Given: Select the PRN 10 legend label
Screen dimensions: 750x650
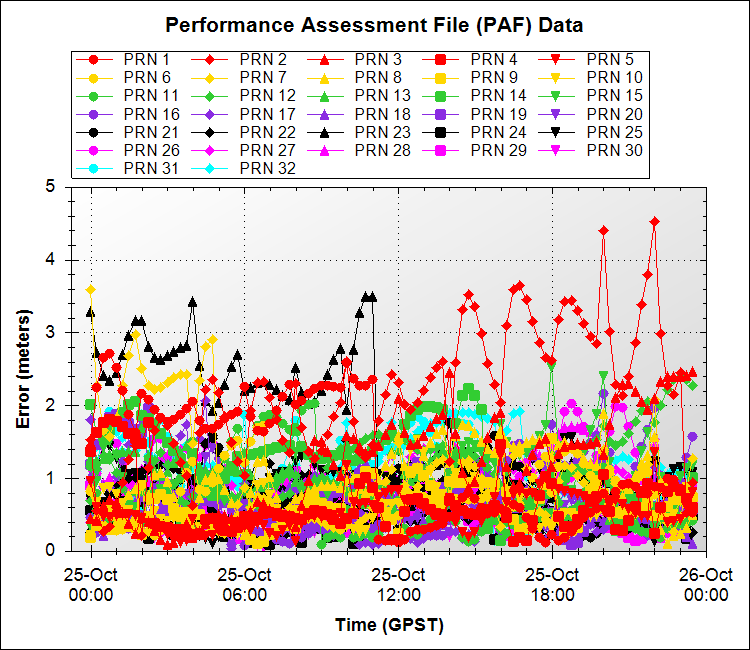Looking at the screenshot, I should 614,77.
